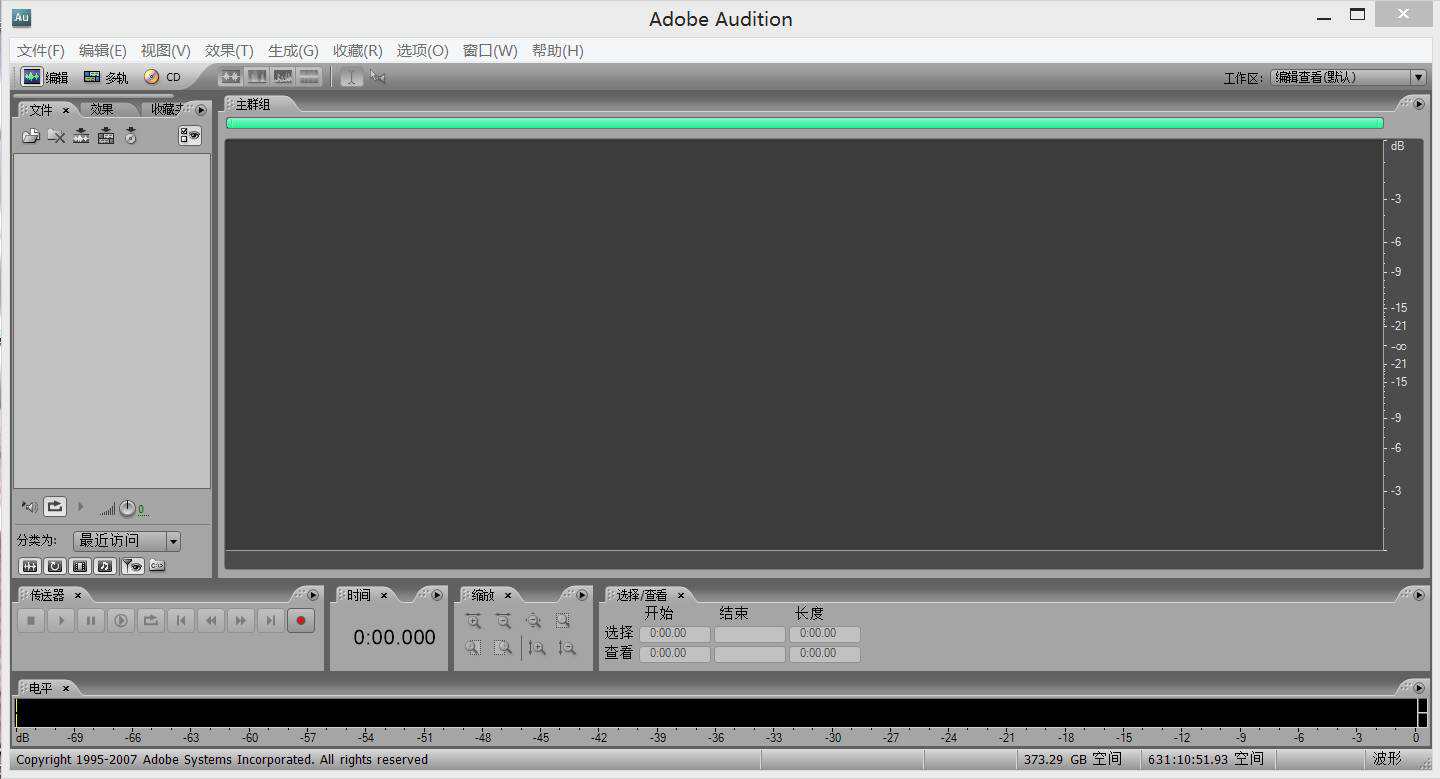Select the spectral frequency display icon

[256, 76]
